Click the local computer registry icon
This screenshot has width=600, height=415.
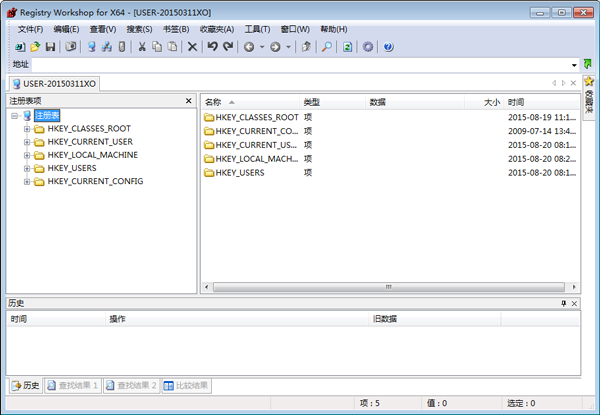(91, 47)
